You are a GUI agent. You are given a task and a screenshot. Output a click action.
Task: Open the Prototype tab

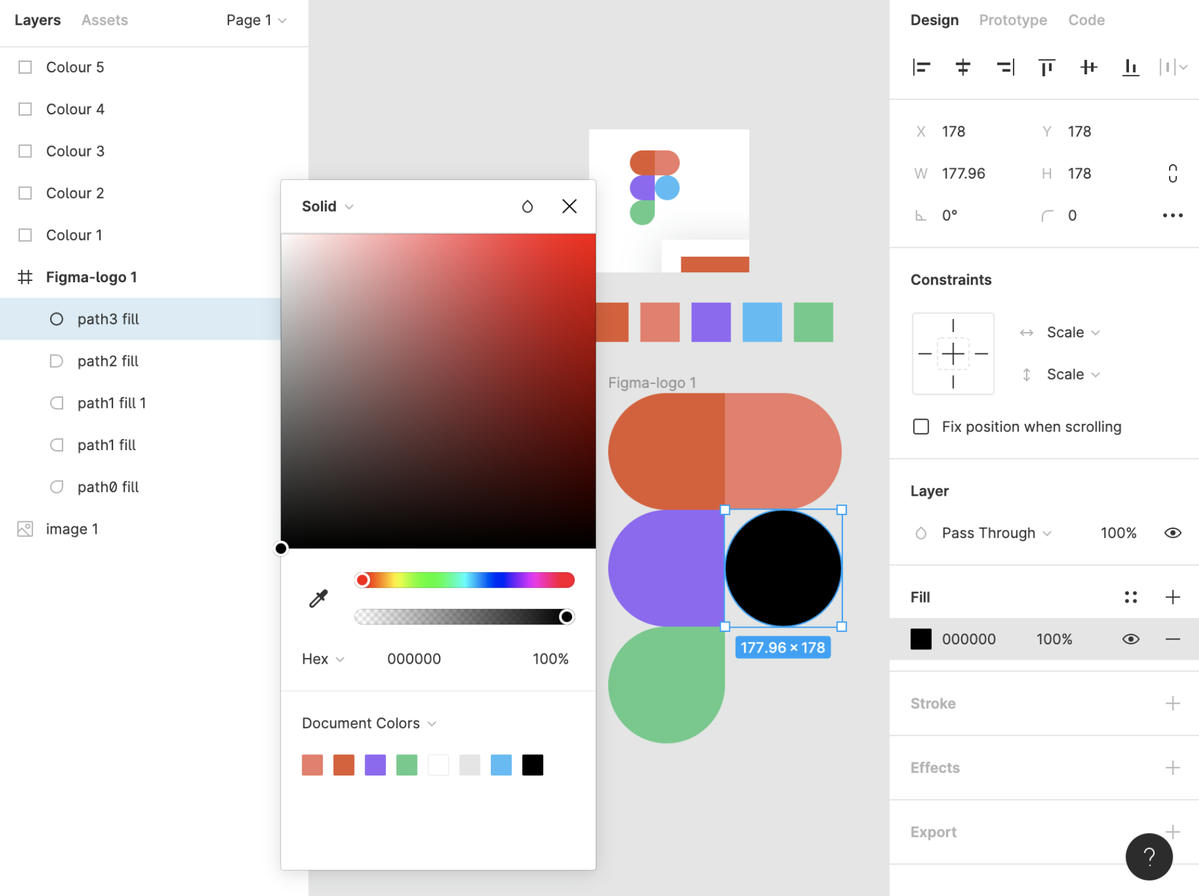click(x=1012, y=20)
